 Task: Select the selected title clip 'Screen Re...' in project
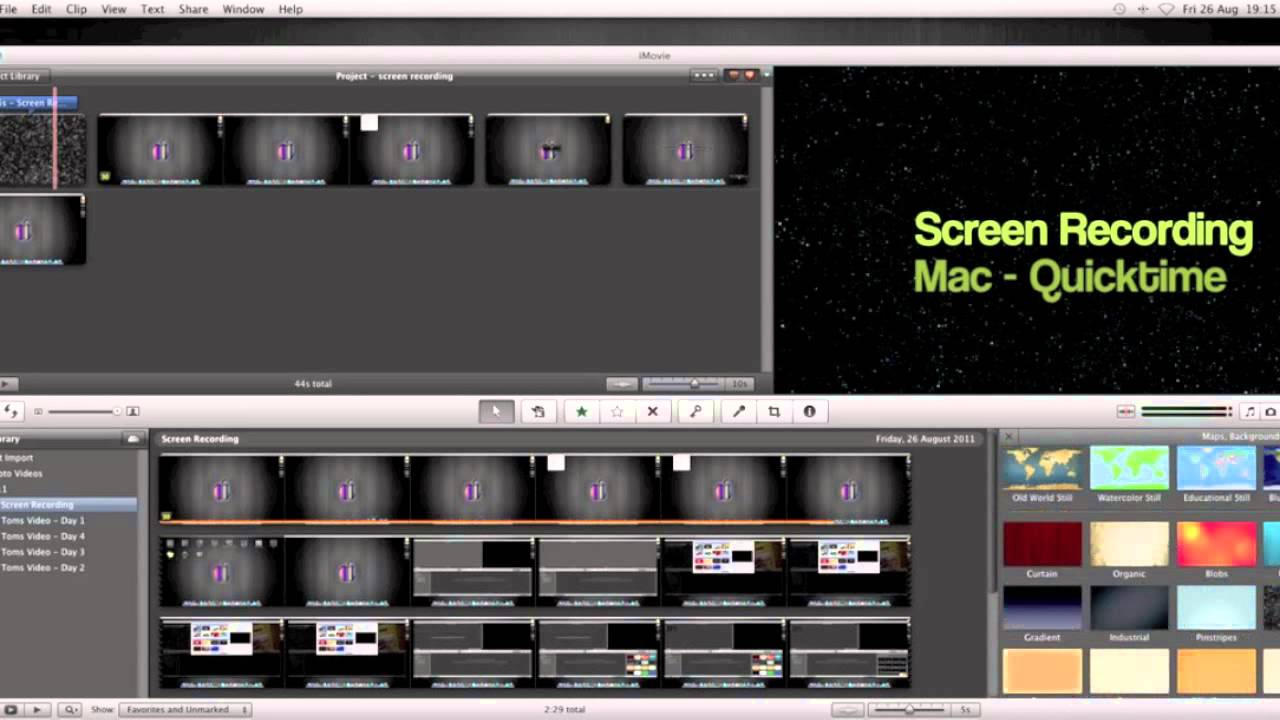(x=38, y=102)
